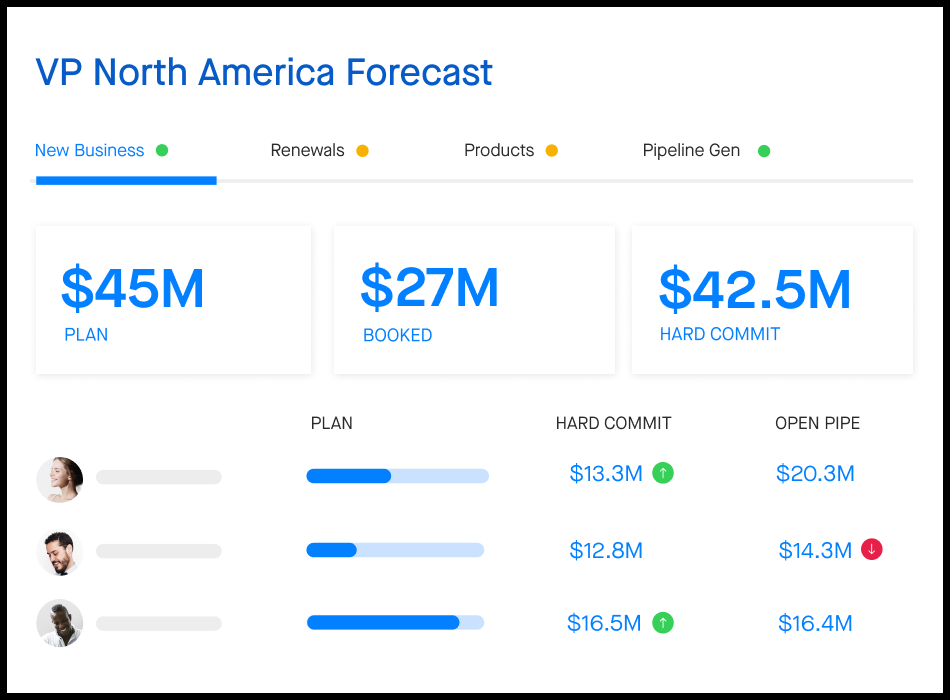Click the name placeholder in the $12.8M row
Viewport: 950px width, 700px height.
pyautogui.click(x=159, y=551)
